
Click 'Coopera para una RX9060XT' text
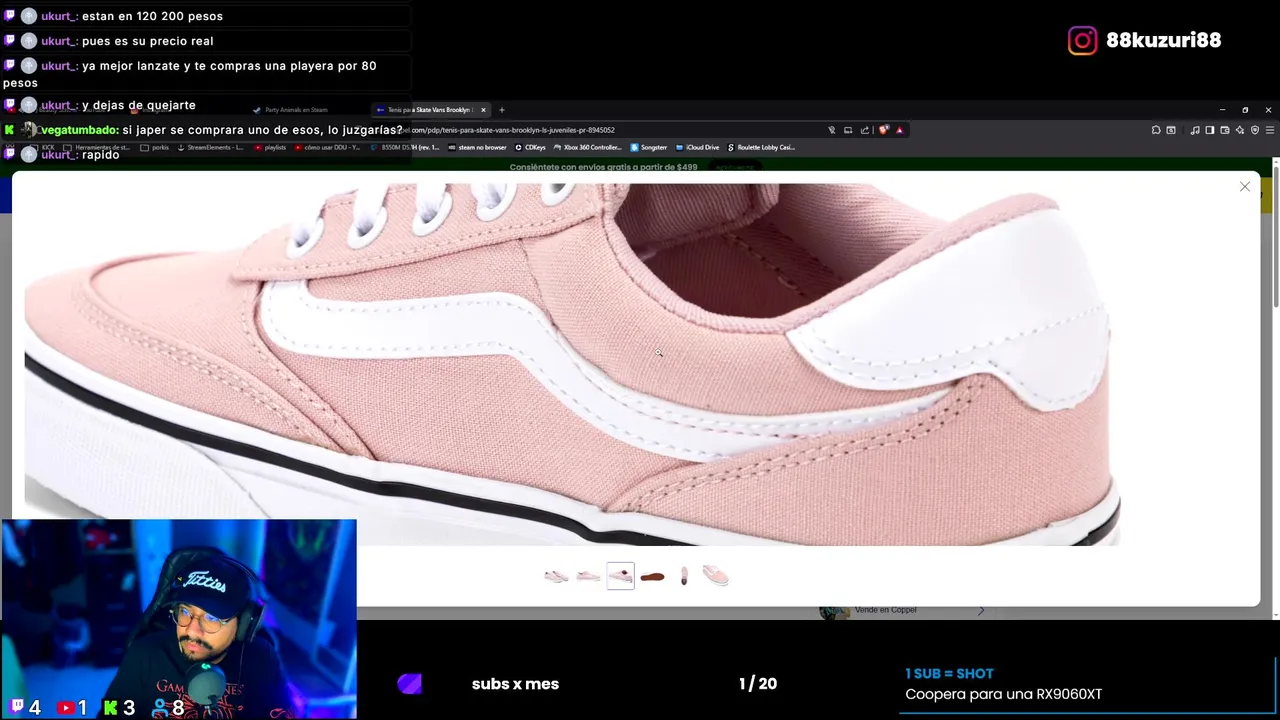(1003, 694)
